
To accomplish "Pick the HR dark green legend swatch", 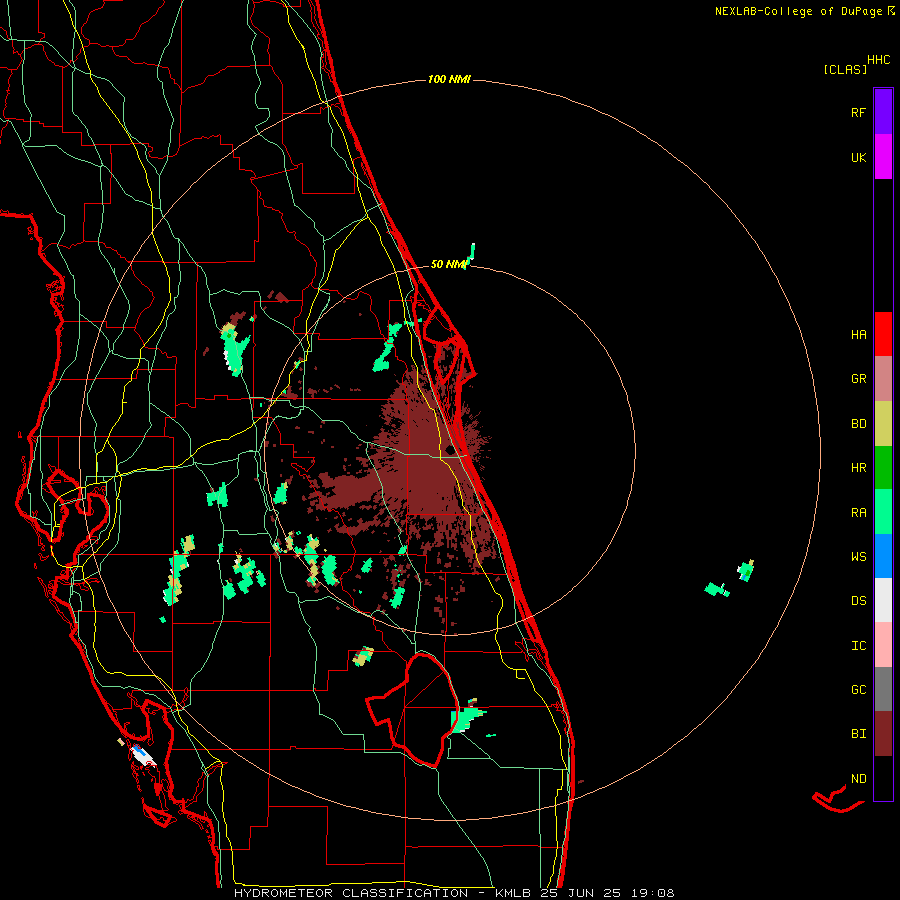I will tap(883, 468).
